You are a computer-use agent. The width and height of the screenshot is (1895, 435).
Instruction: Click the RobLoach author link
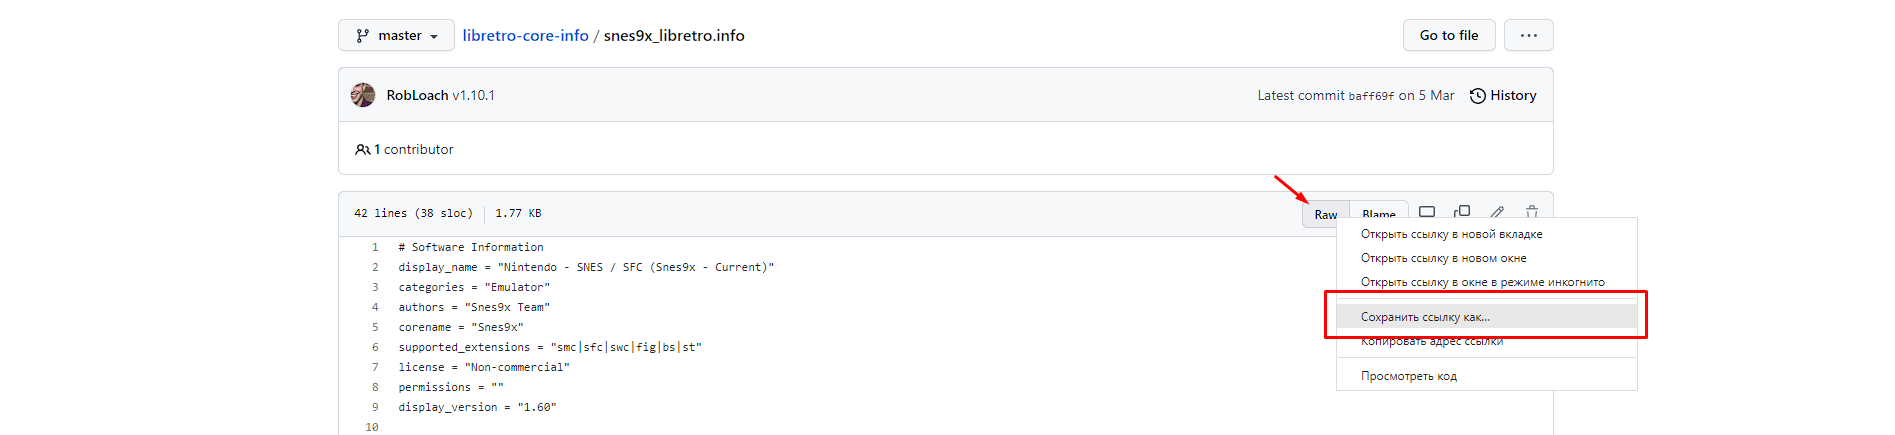(417, 95)
